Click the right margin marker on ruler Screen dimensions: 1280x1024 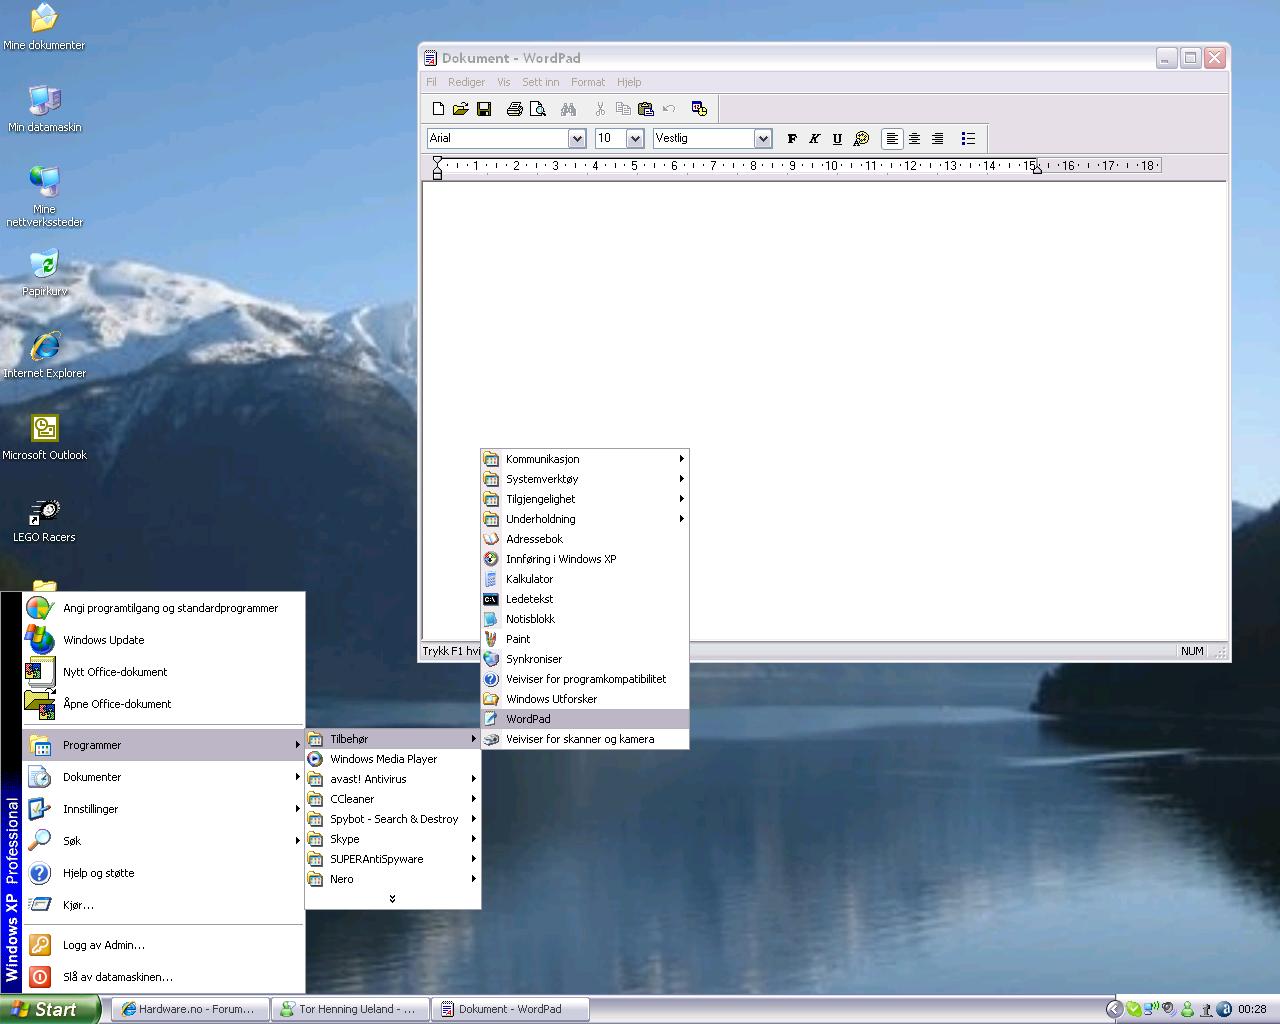click(1037, 169)
